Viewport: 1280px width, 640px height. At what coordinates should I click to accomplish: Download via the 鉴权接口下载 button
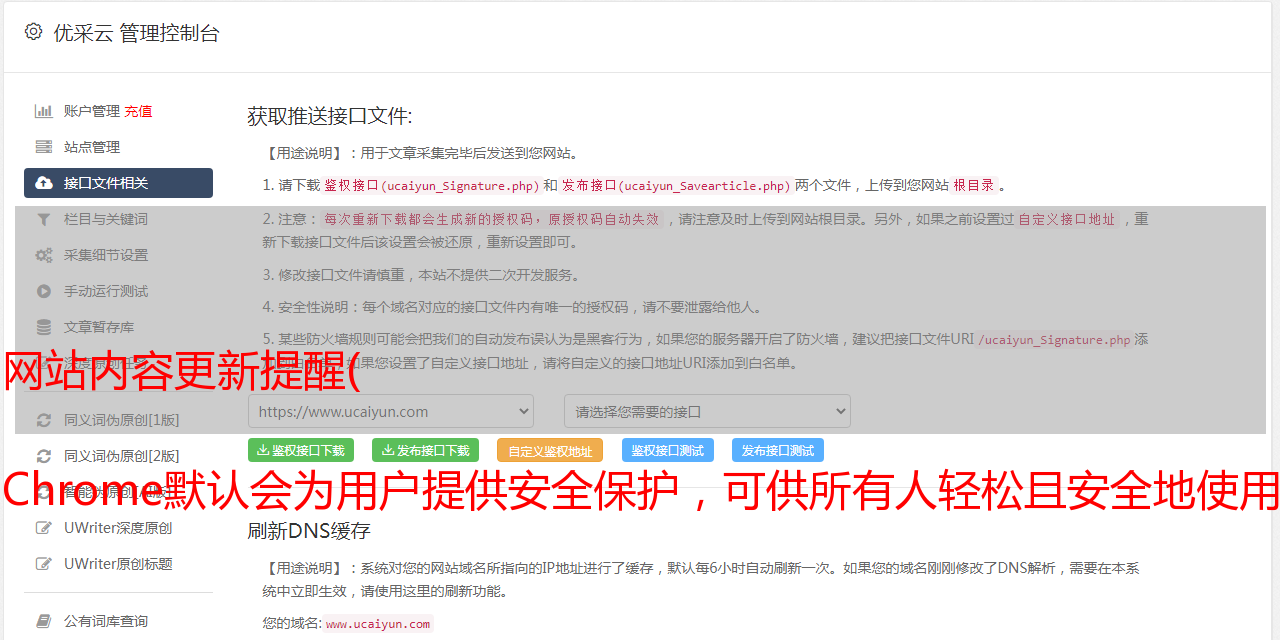(301, 450)
